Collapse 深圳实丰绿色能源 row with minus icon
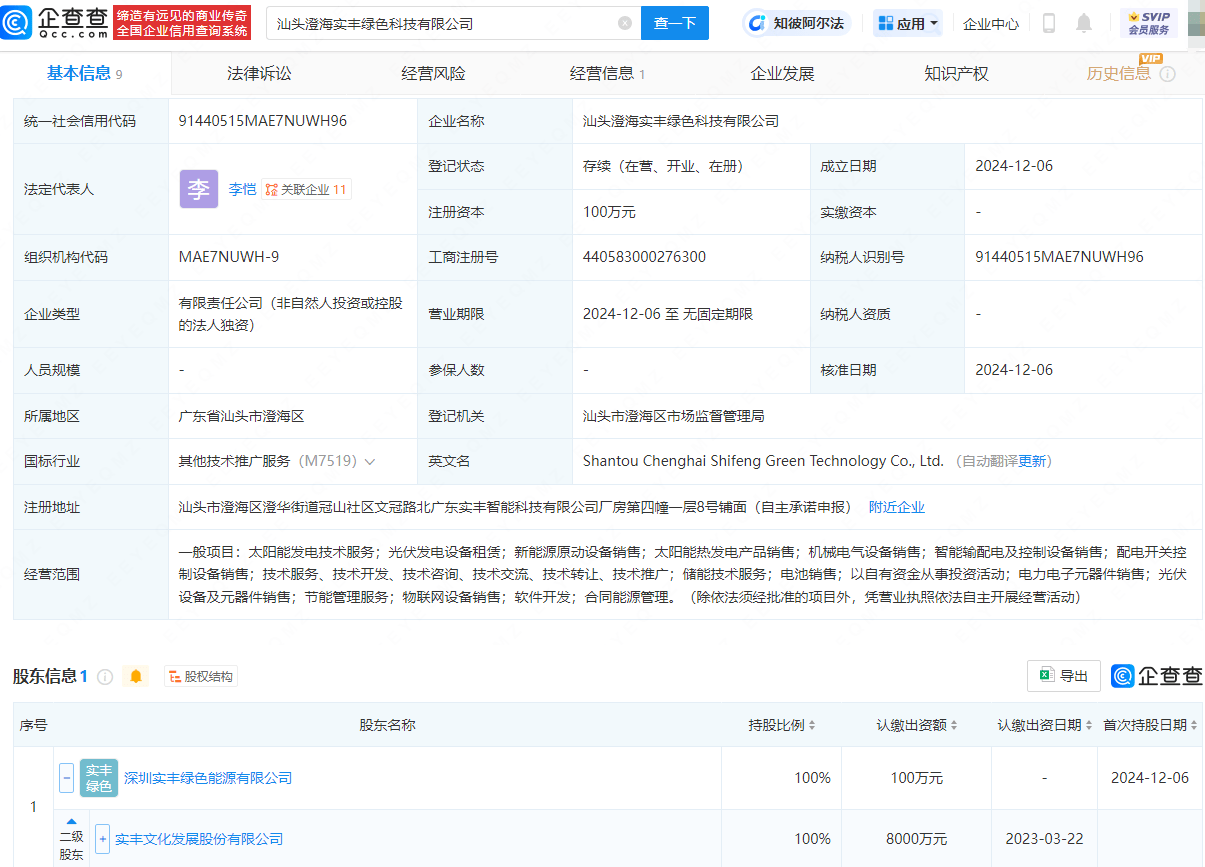The image size is (1205, 867). click(66, 777)
